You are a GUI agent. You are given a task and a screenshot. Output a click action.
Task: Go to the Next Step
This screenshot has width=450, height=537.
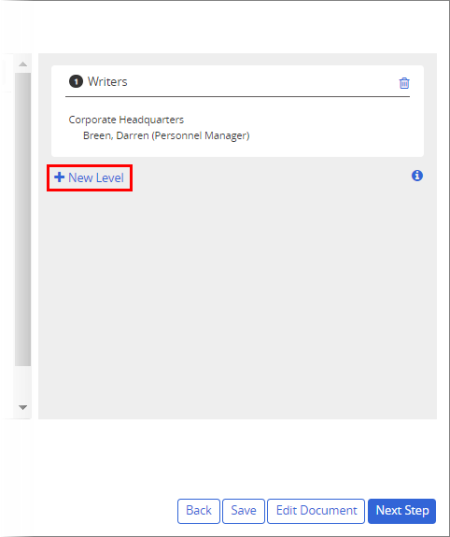(402, 511)
